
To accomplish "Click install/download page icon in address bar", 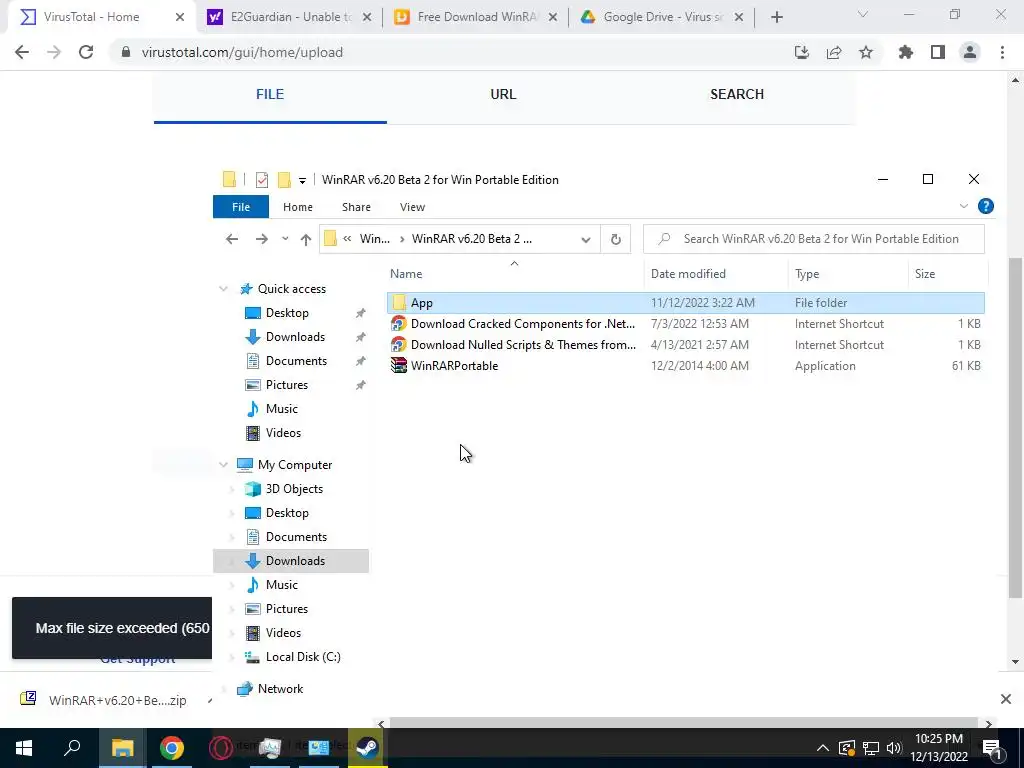I will [802, 52].
